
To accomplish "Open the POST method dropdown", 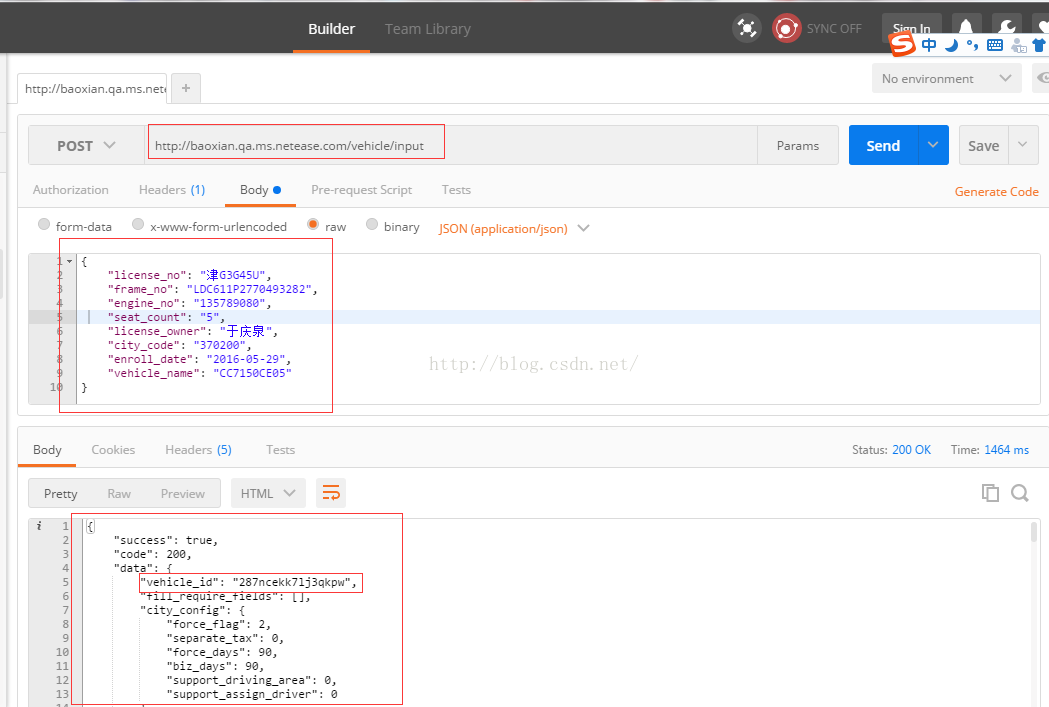I will [x=86, y=145].
